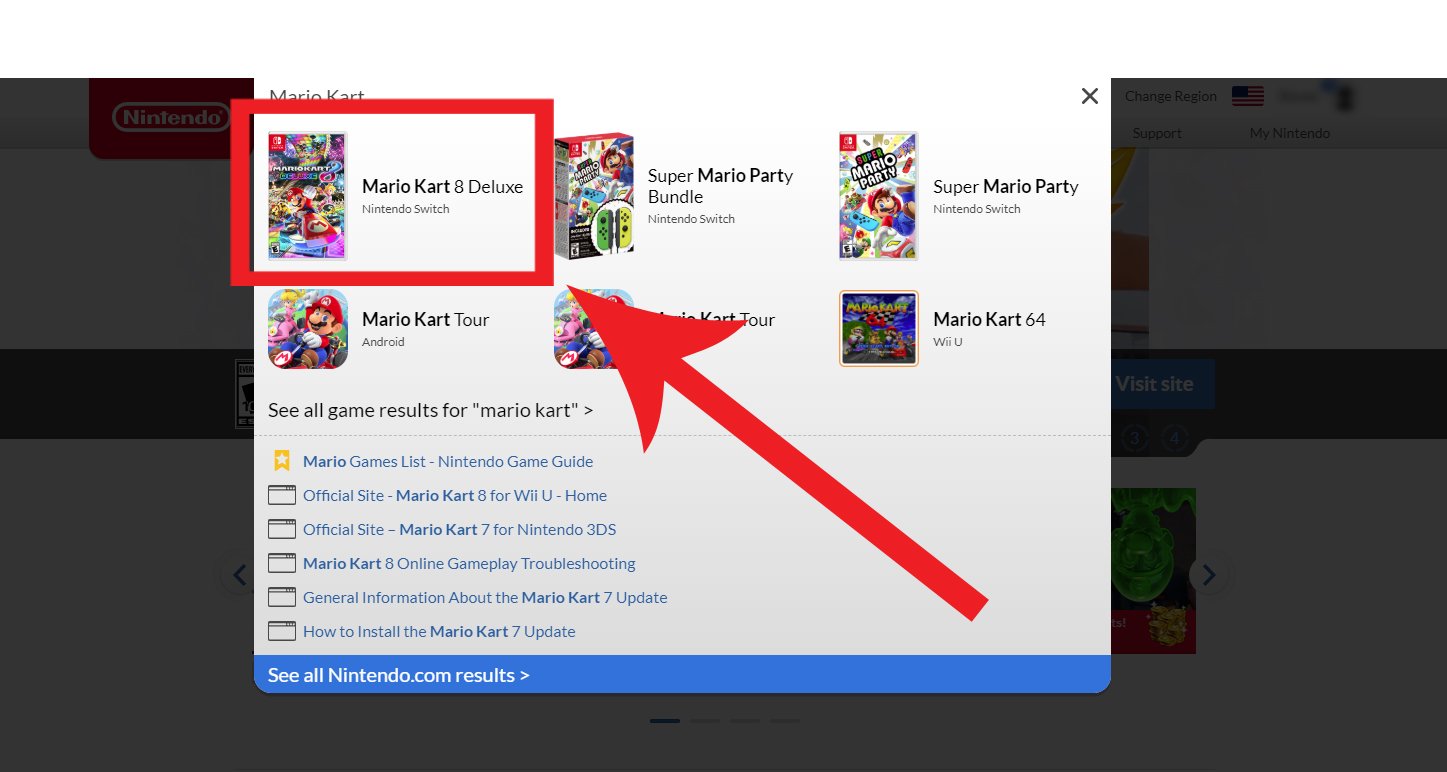Select the Mario Kart 8 Deluxe title
This screenshot has height=772, width=1447.
[442, 186]
